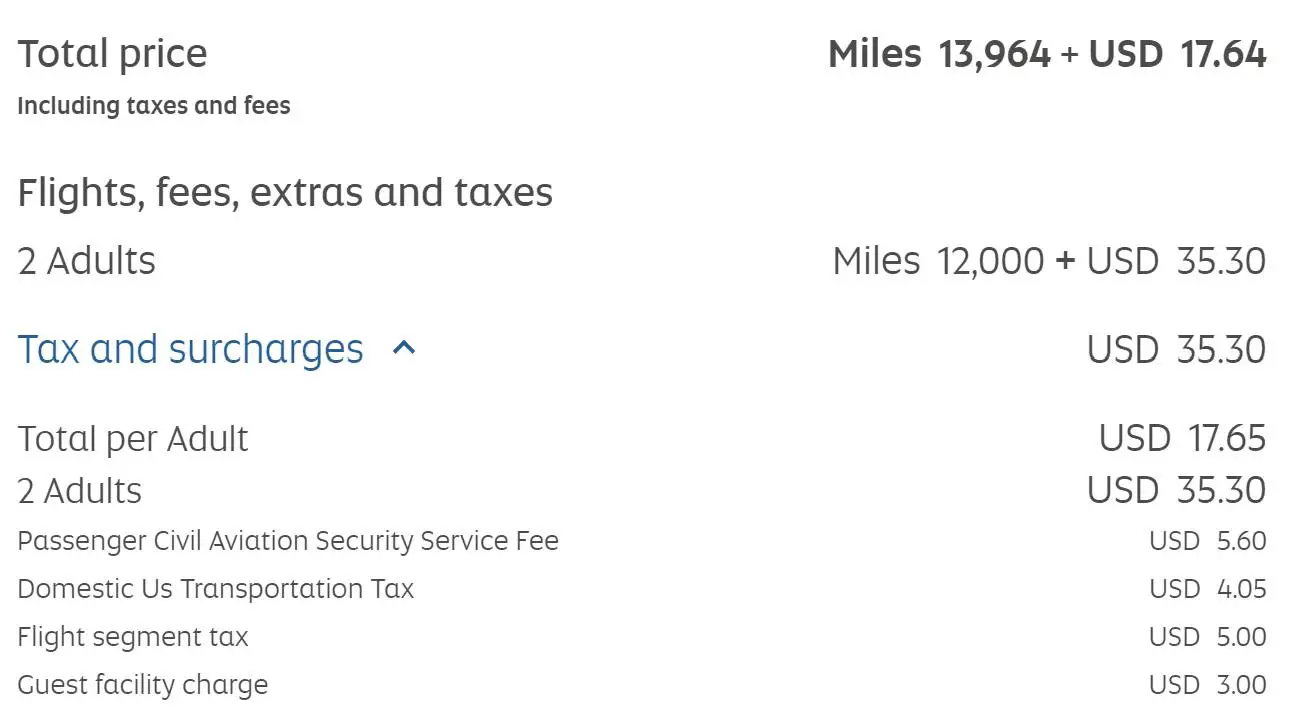
Task: Click 2 Adults label below Total per Adult
Action: 80,491
